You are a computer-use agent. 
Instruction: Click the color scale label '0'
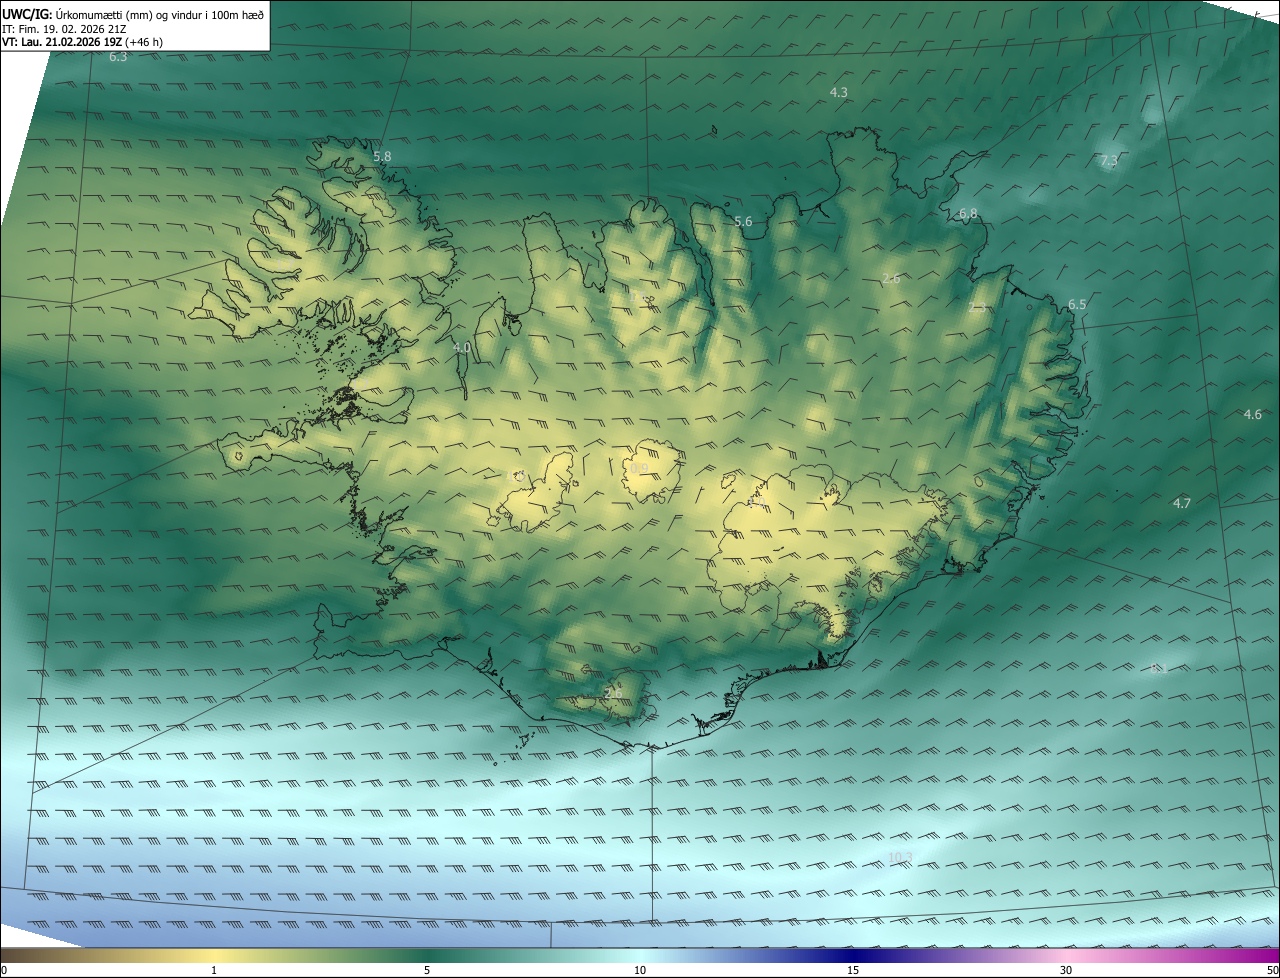coord(4,970)
